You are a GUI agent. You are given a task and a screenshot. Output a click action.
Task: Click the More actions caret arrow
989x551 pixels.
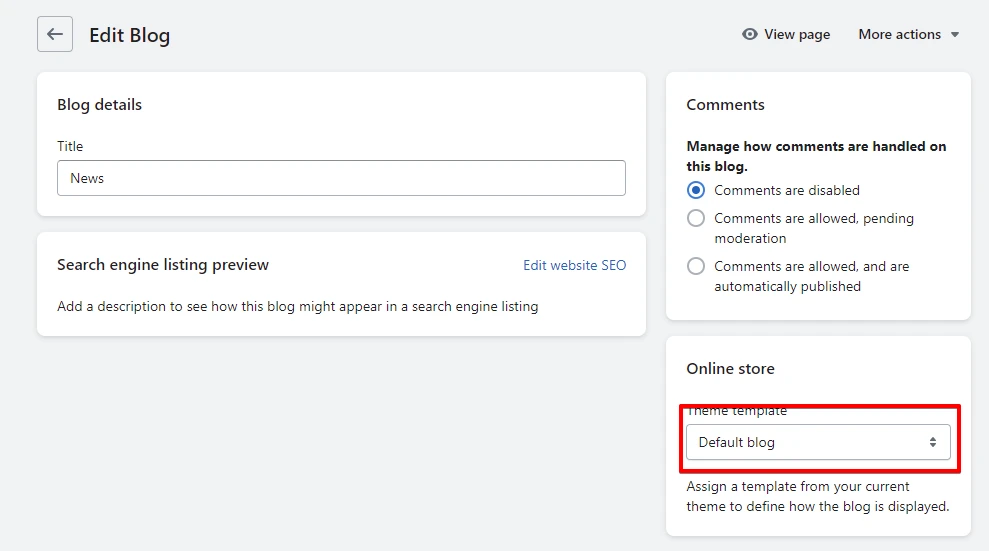coord(955,35)
